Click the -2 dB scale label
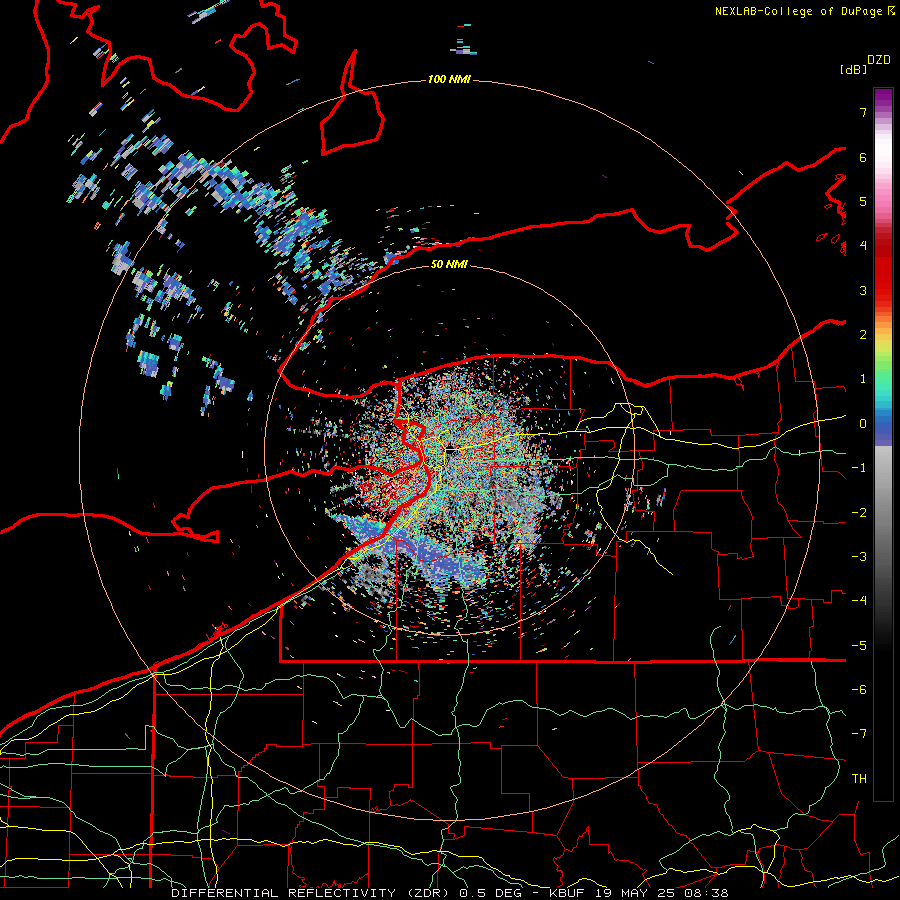 (x=859, y=513)
